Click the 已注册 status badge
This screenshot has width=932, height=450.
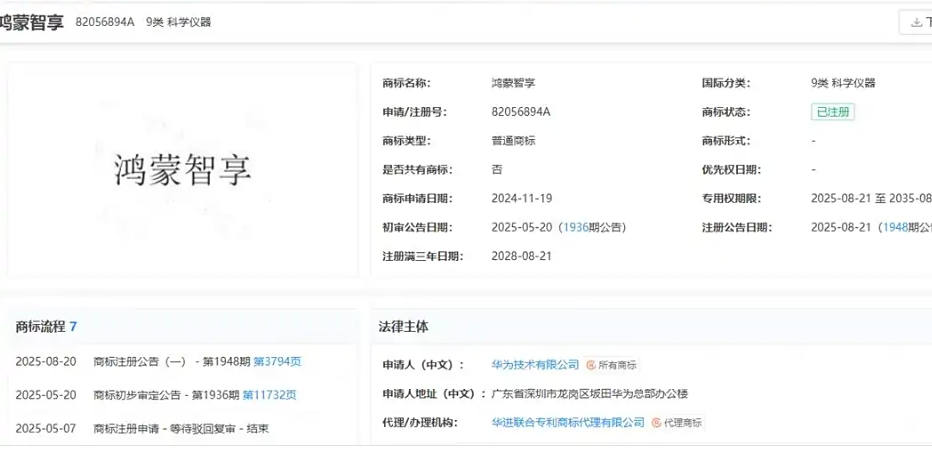833,112
